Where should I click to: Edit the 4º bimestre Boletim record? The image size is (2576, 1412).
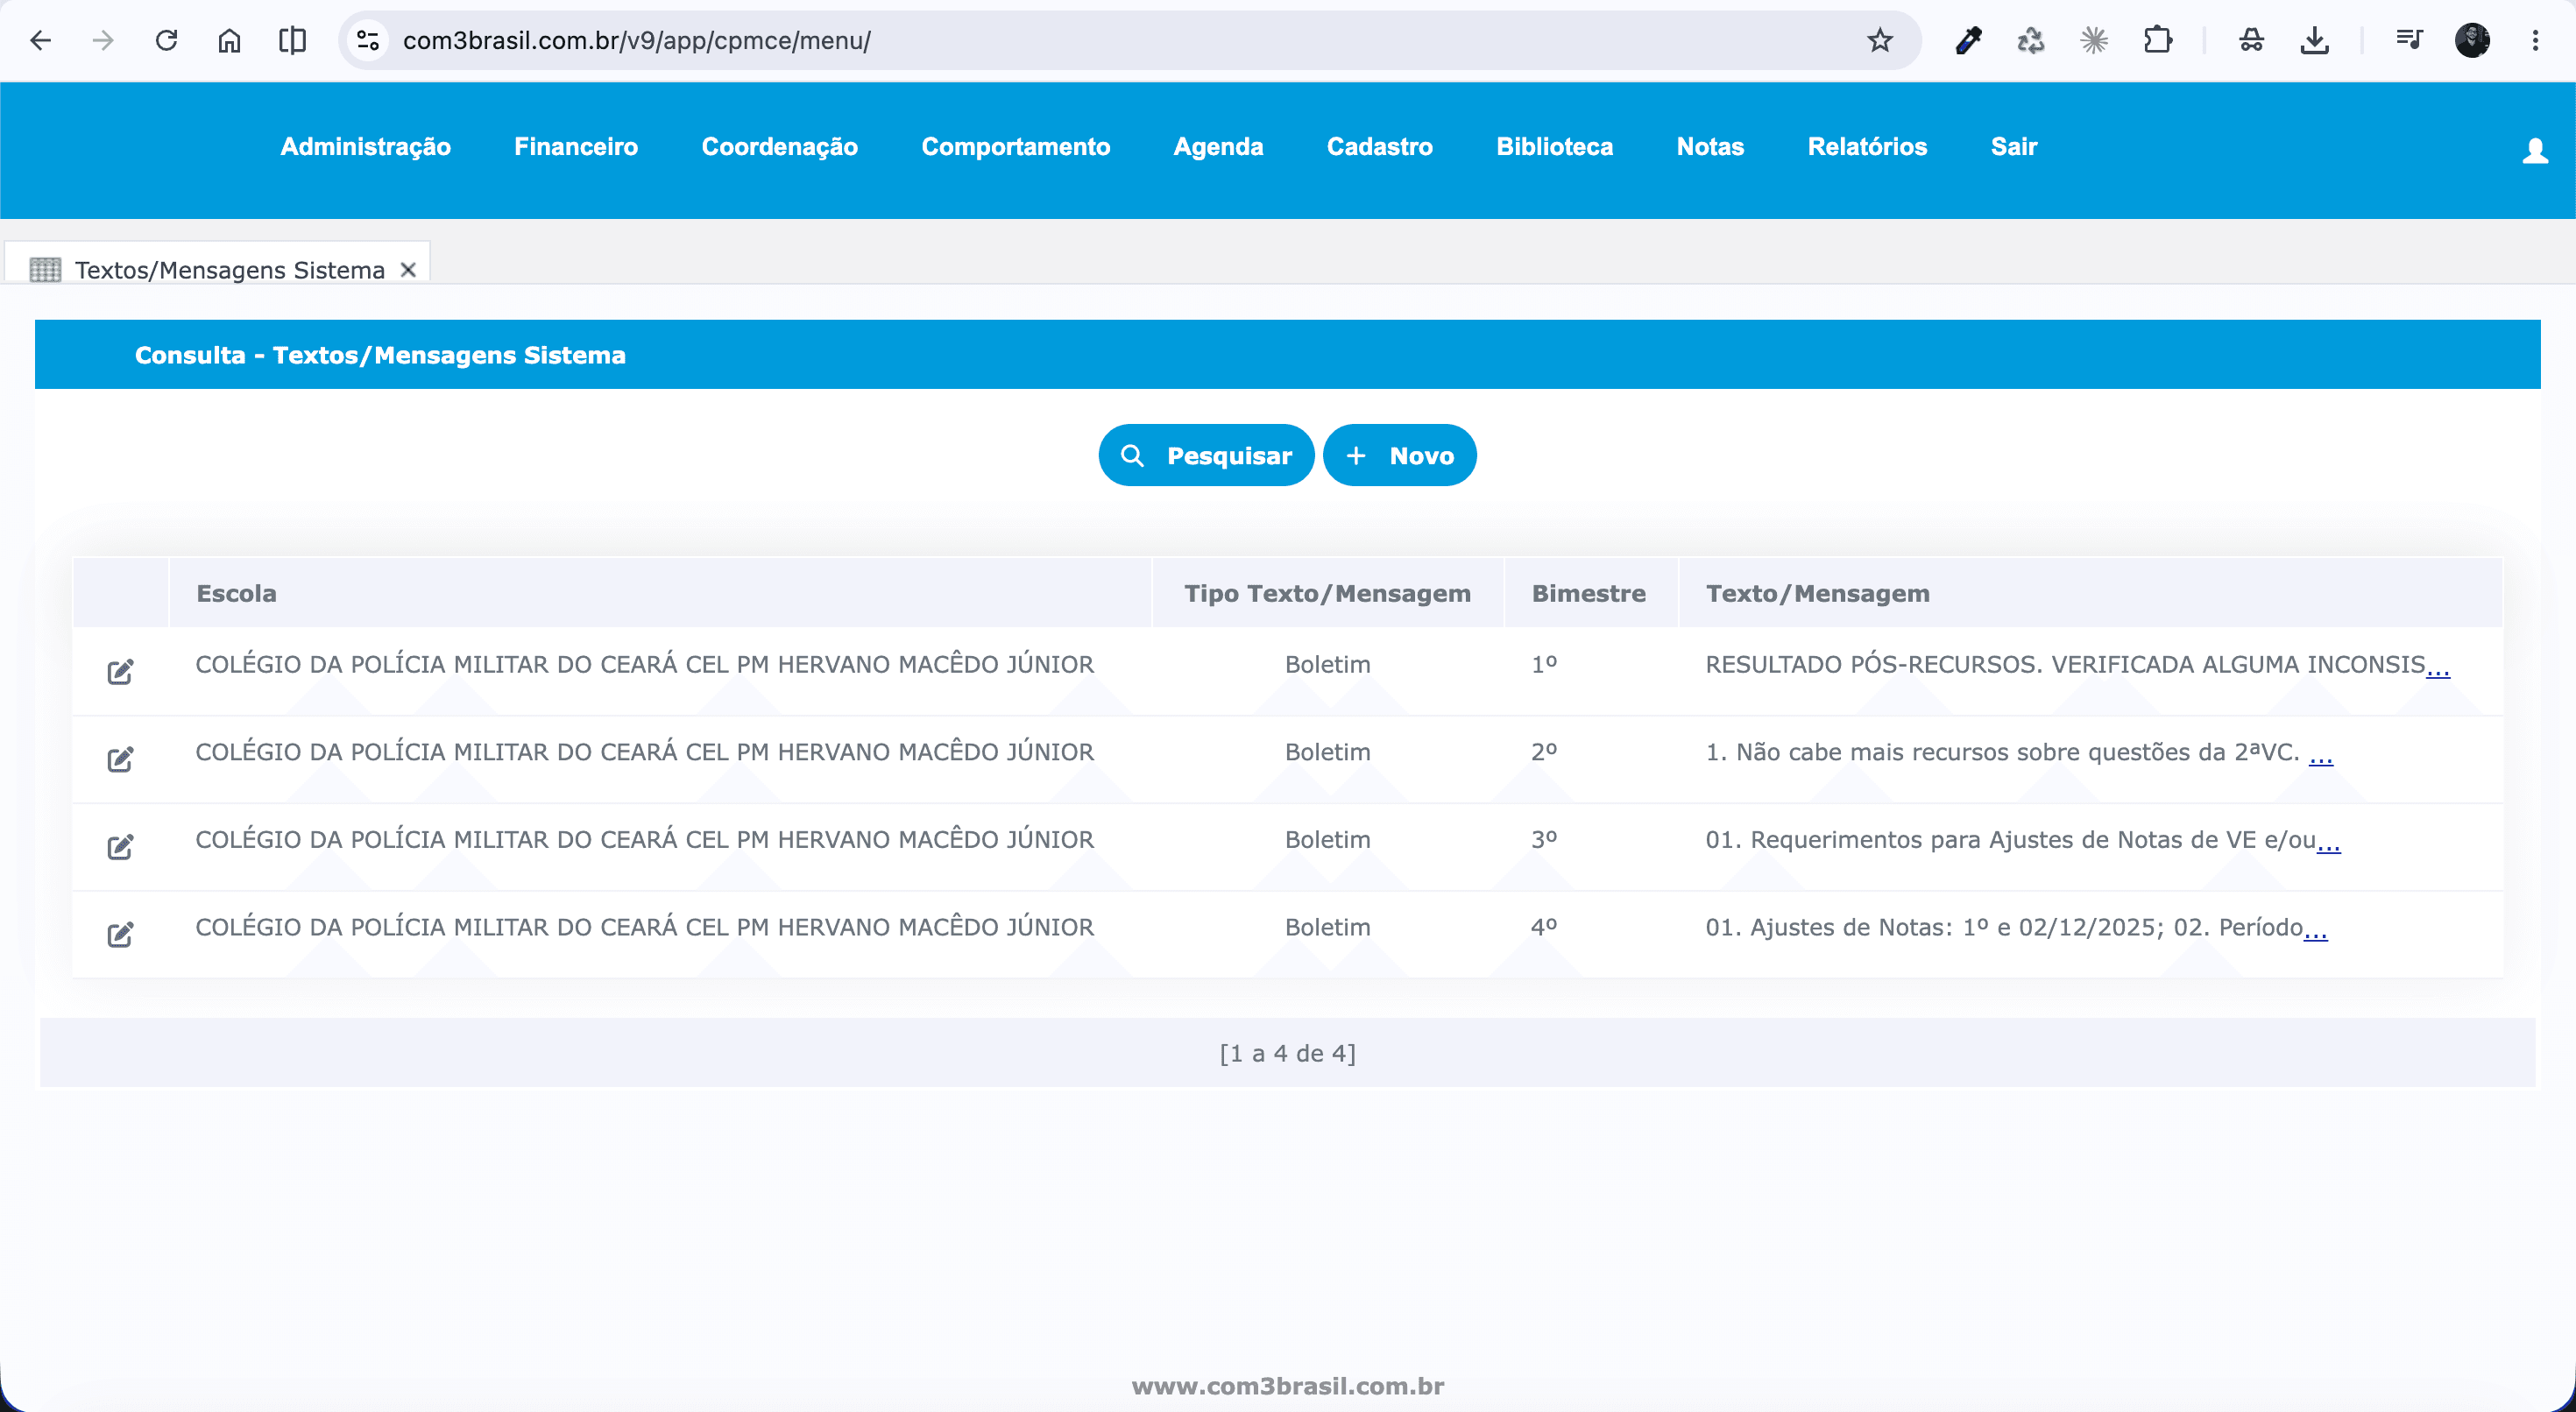120,934
